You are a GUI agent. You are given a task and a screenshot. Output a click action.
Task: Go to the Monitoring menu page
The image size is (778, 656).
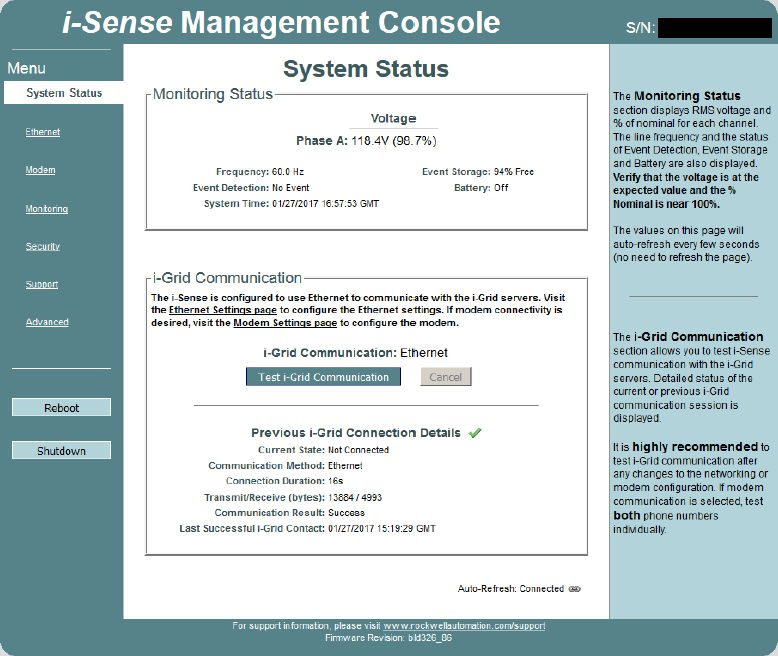47,209
